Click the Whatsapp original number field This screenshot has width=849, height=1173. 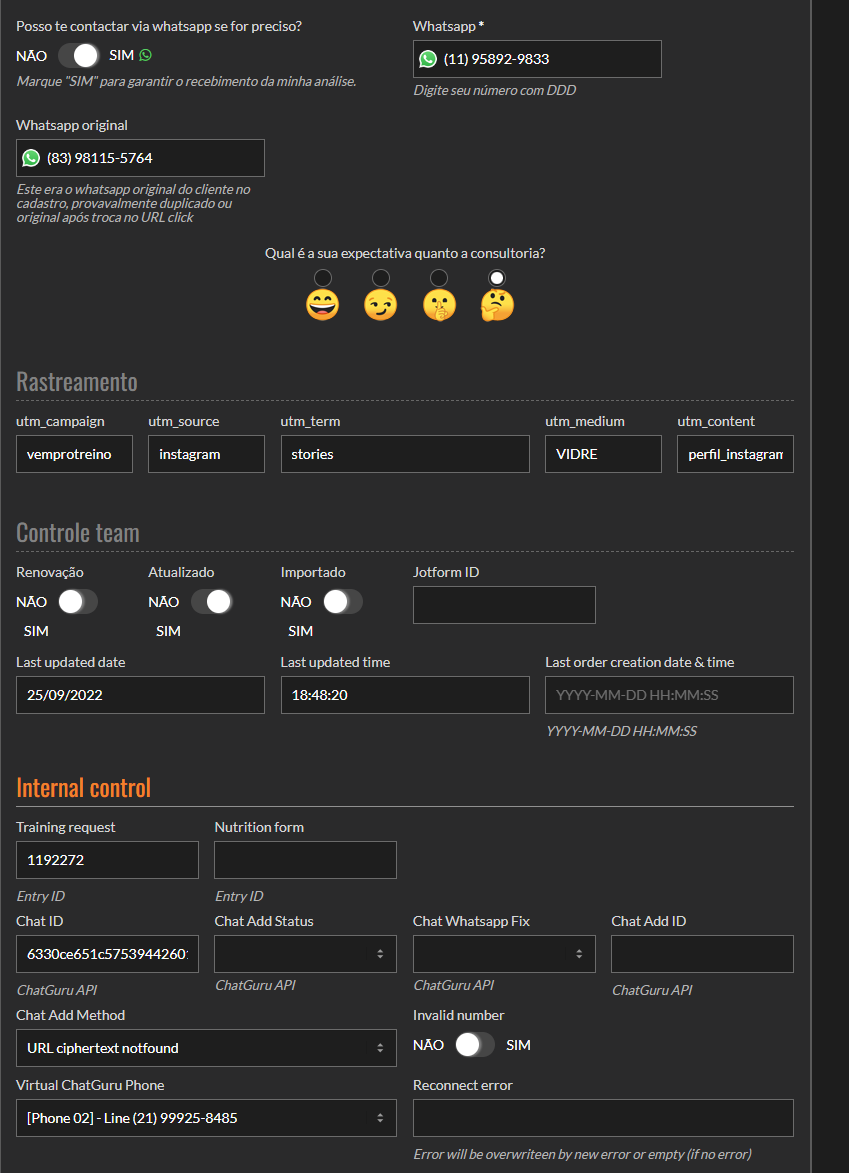pyautogui.click(x=141, y=158)
